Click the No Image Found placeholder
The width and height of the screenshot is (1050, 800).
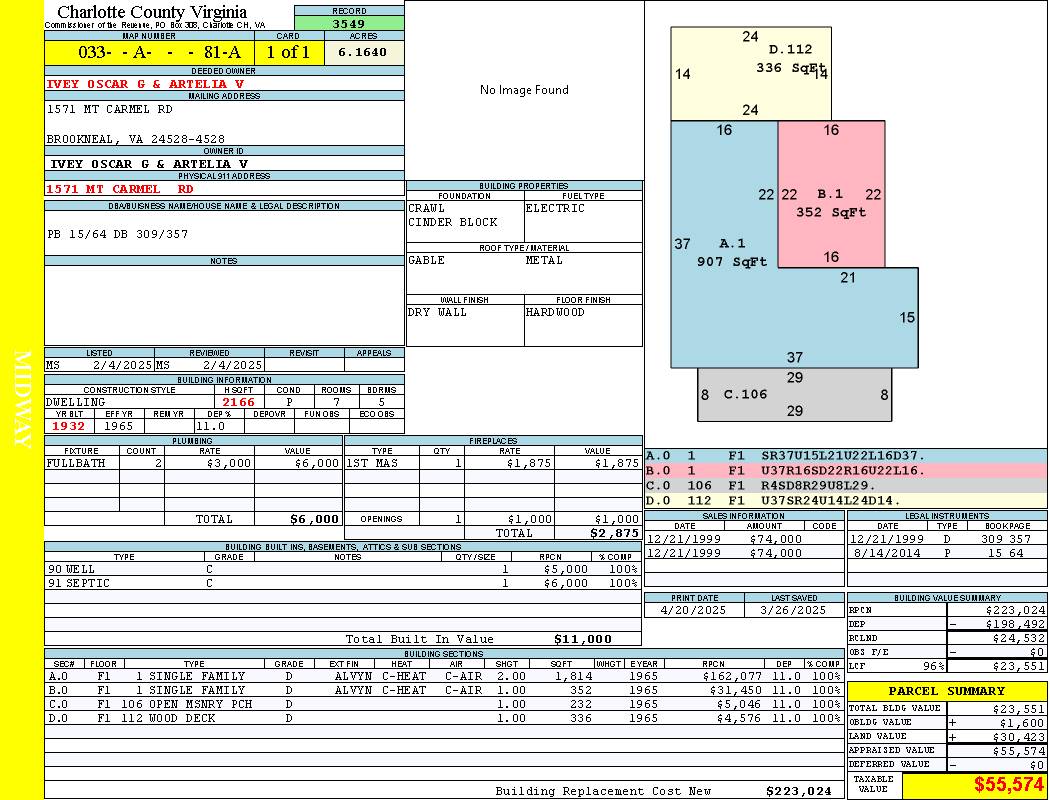pos(524,90)
